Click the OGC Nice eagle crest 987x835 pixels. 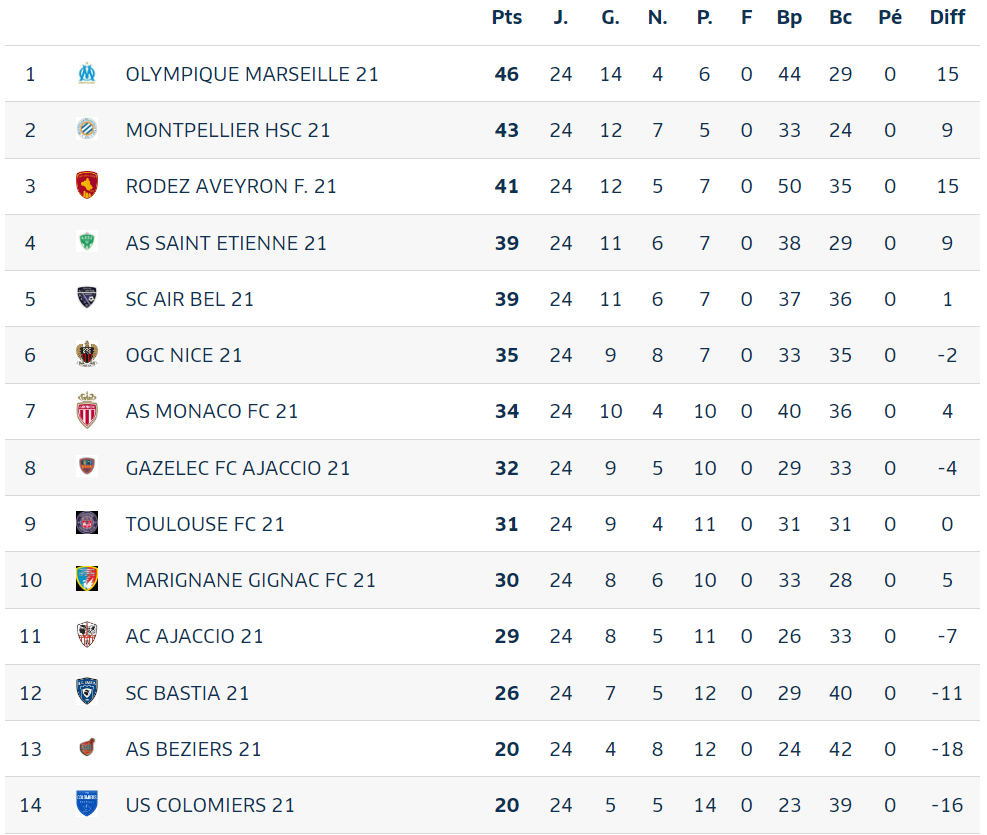coord(87,354)
